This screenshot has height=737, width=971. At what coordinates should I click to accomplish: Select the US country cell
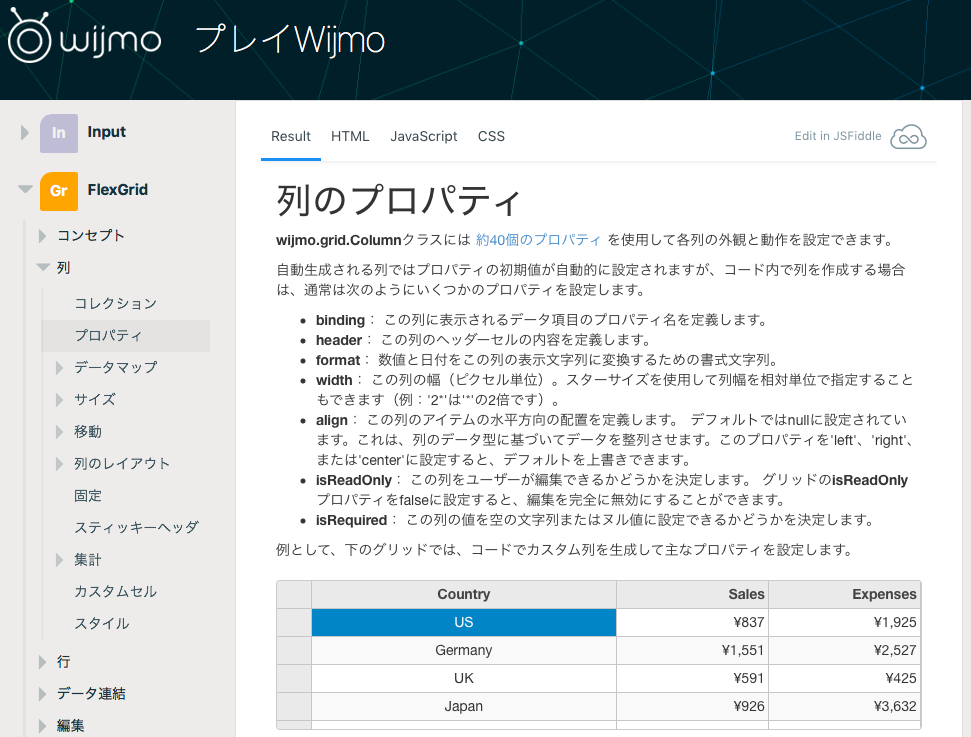point(464,622)
